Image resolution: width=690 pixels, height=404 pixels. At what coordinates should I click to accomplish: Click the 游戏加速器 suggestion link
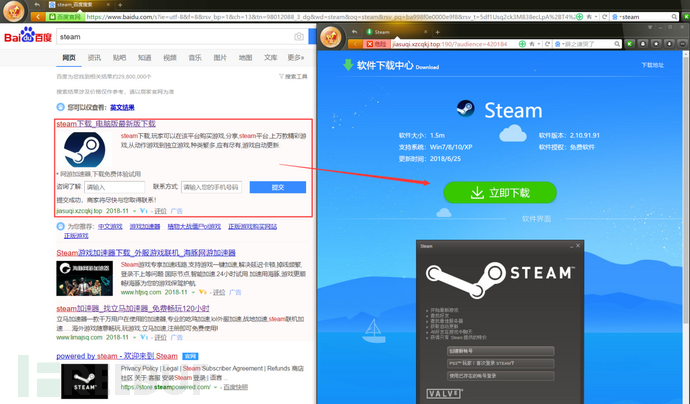tap(145, 227)
